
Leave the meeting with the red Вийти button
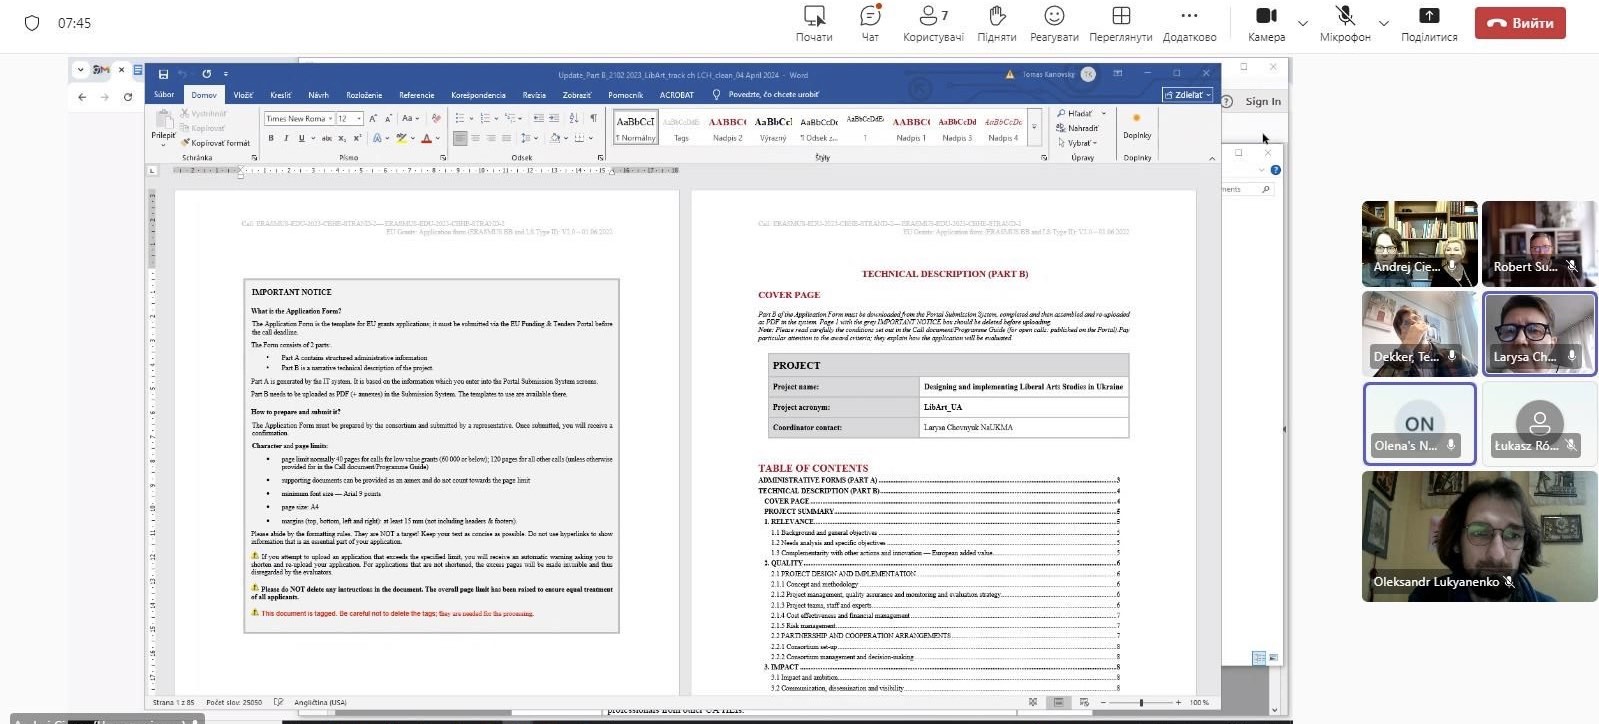click(x=1519, y=23)
